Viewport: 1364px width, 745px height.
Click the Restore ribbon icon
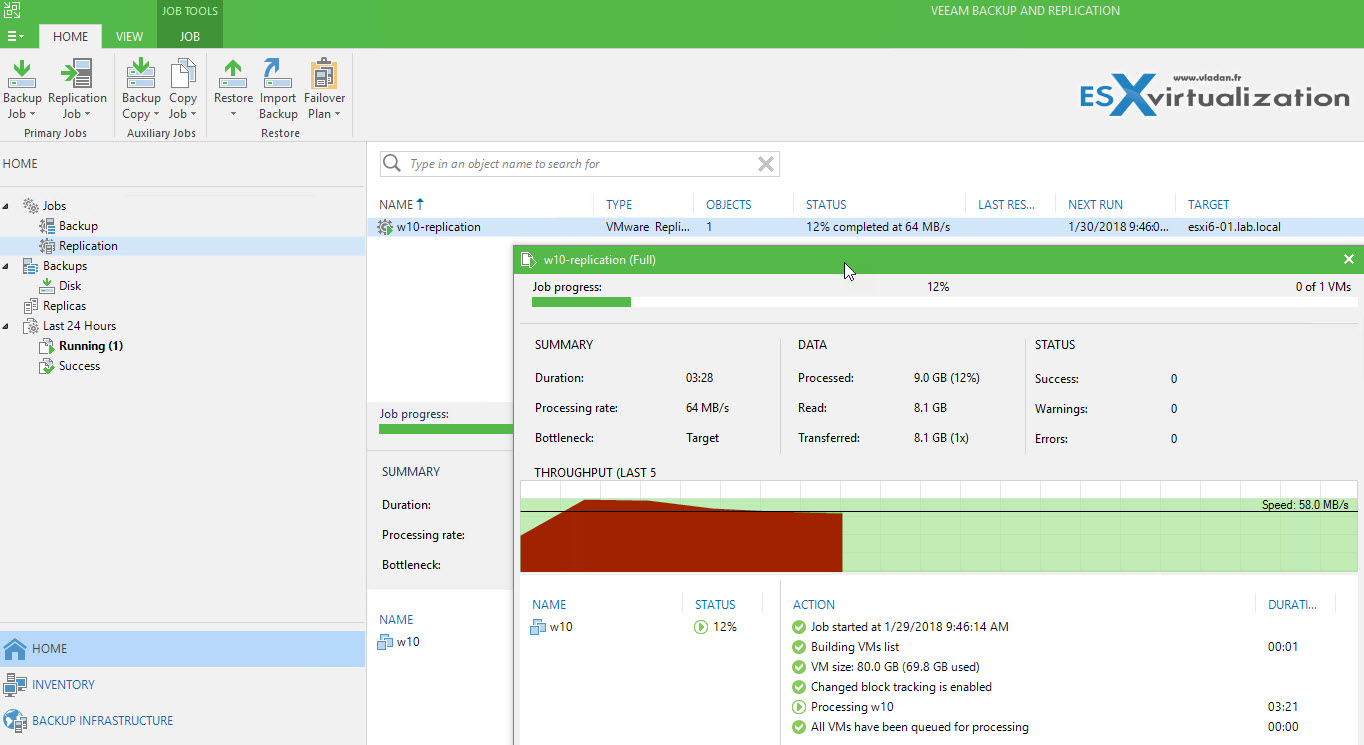233,75
